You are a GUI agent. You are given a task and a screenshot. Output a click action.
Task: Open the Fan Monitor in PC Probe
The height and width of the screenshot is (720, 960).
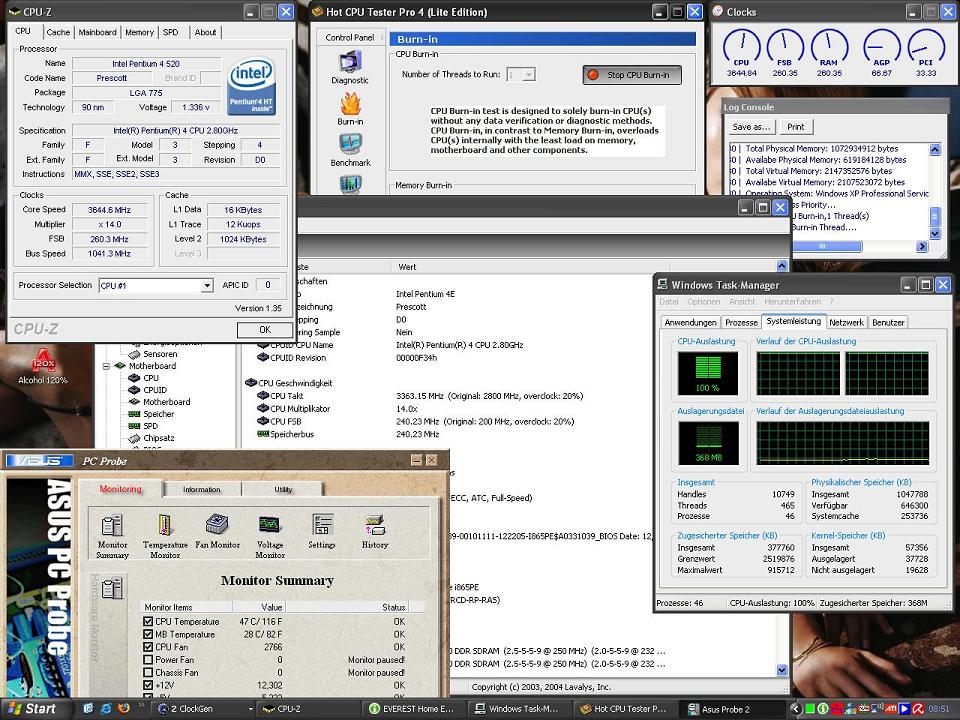coord(217,531)
